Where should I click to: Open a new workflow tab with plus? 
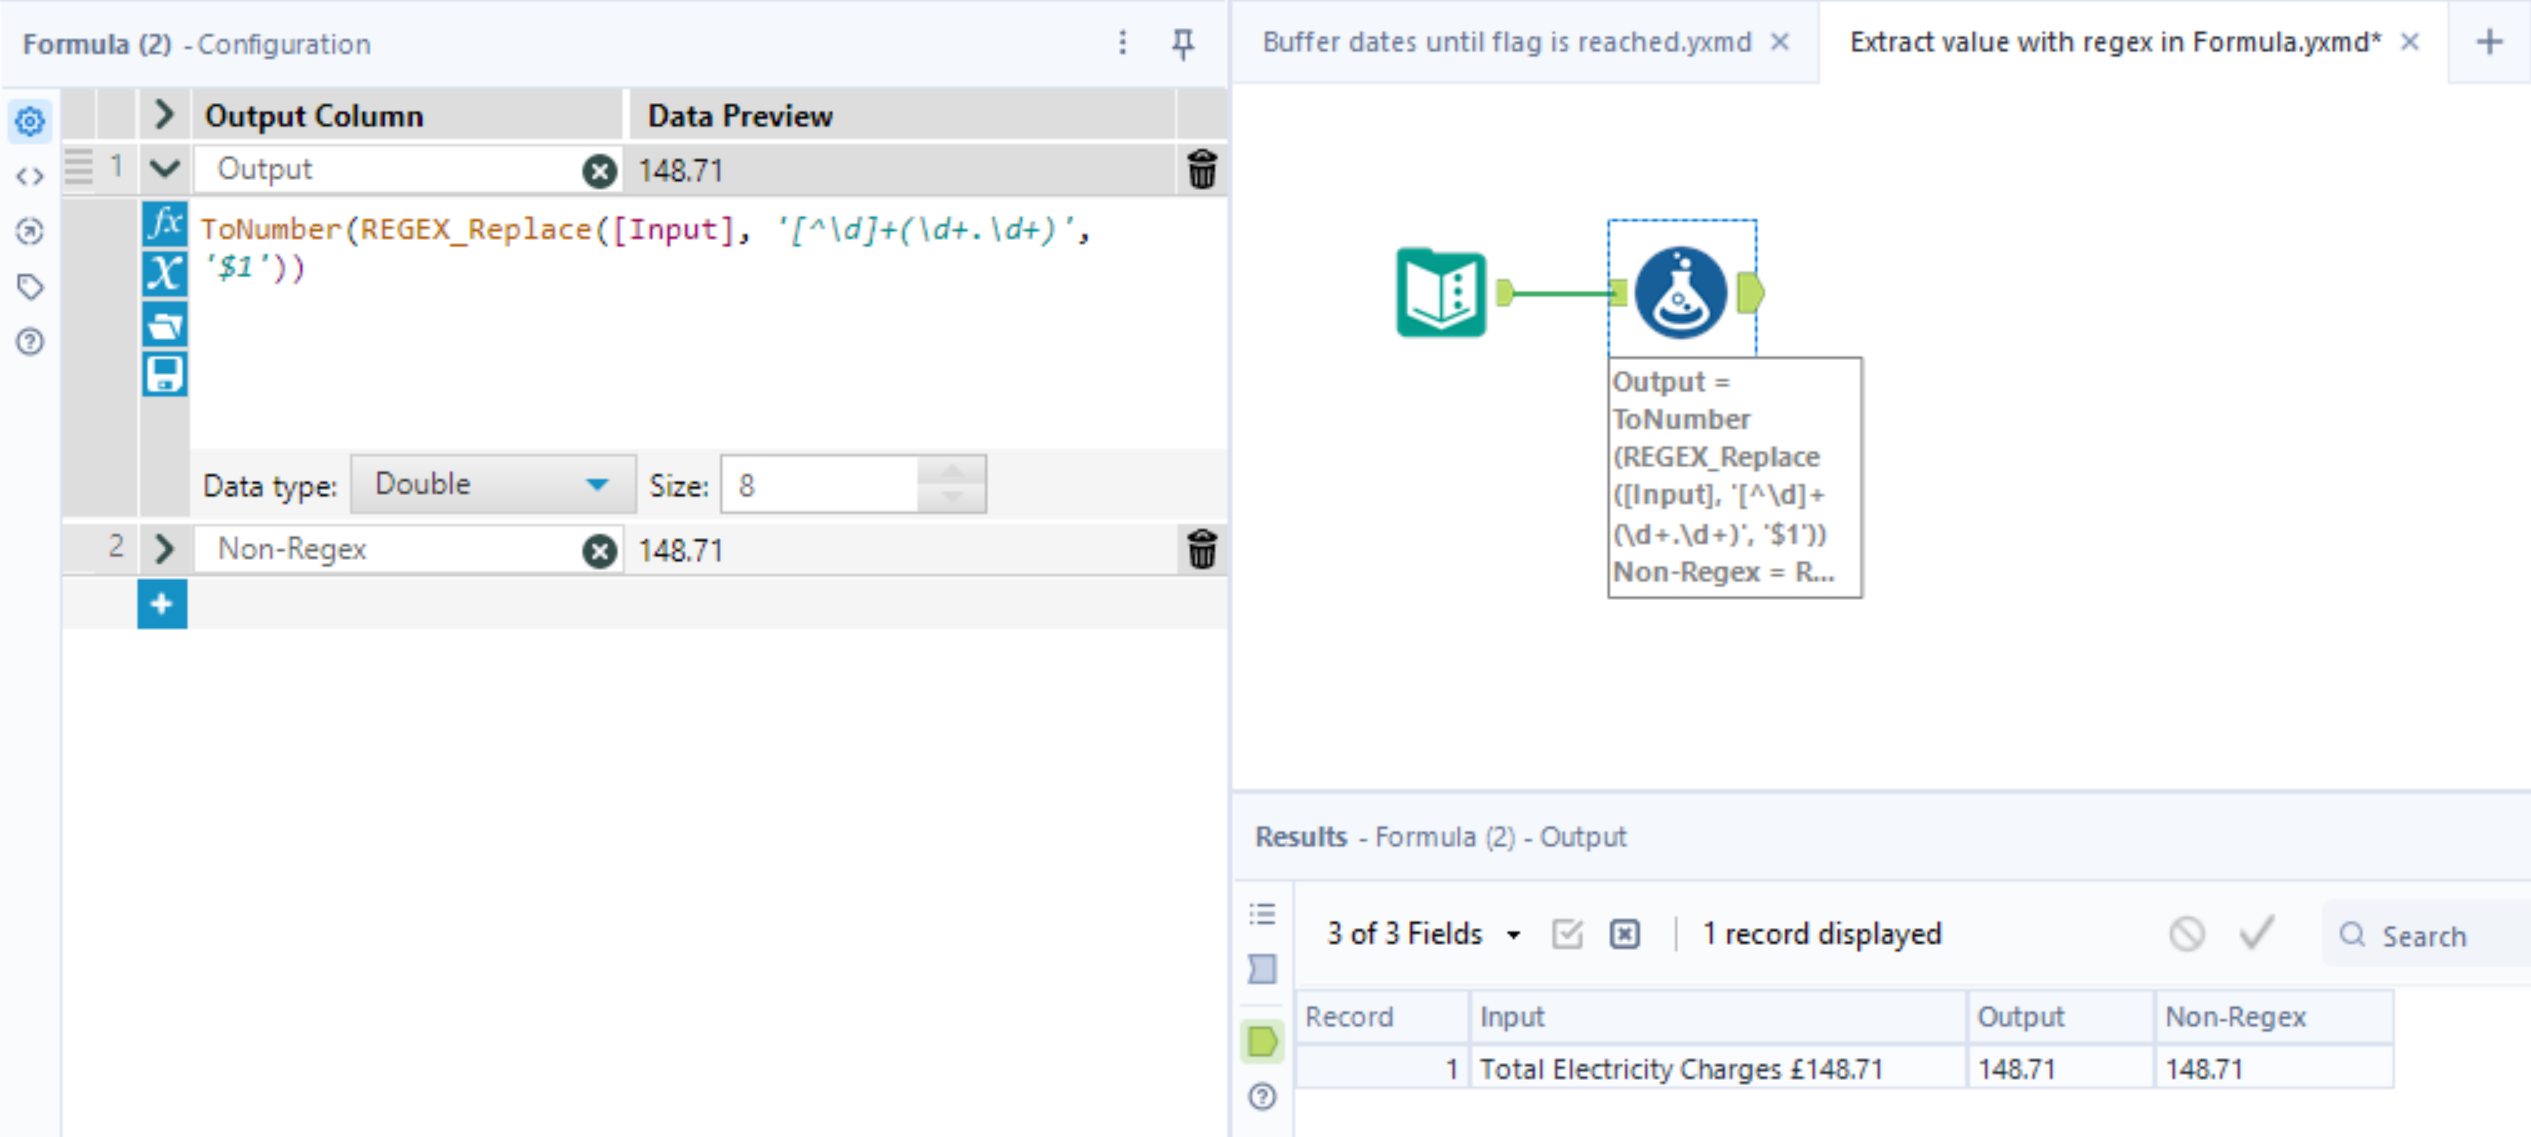[x=2489, y=42]
